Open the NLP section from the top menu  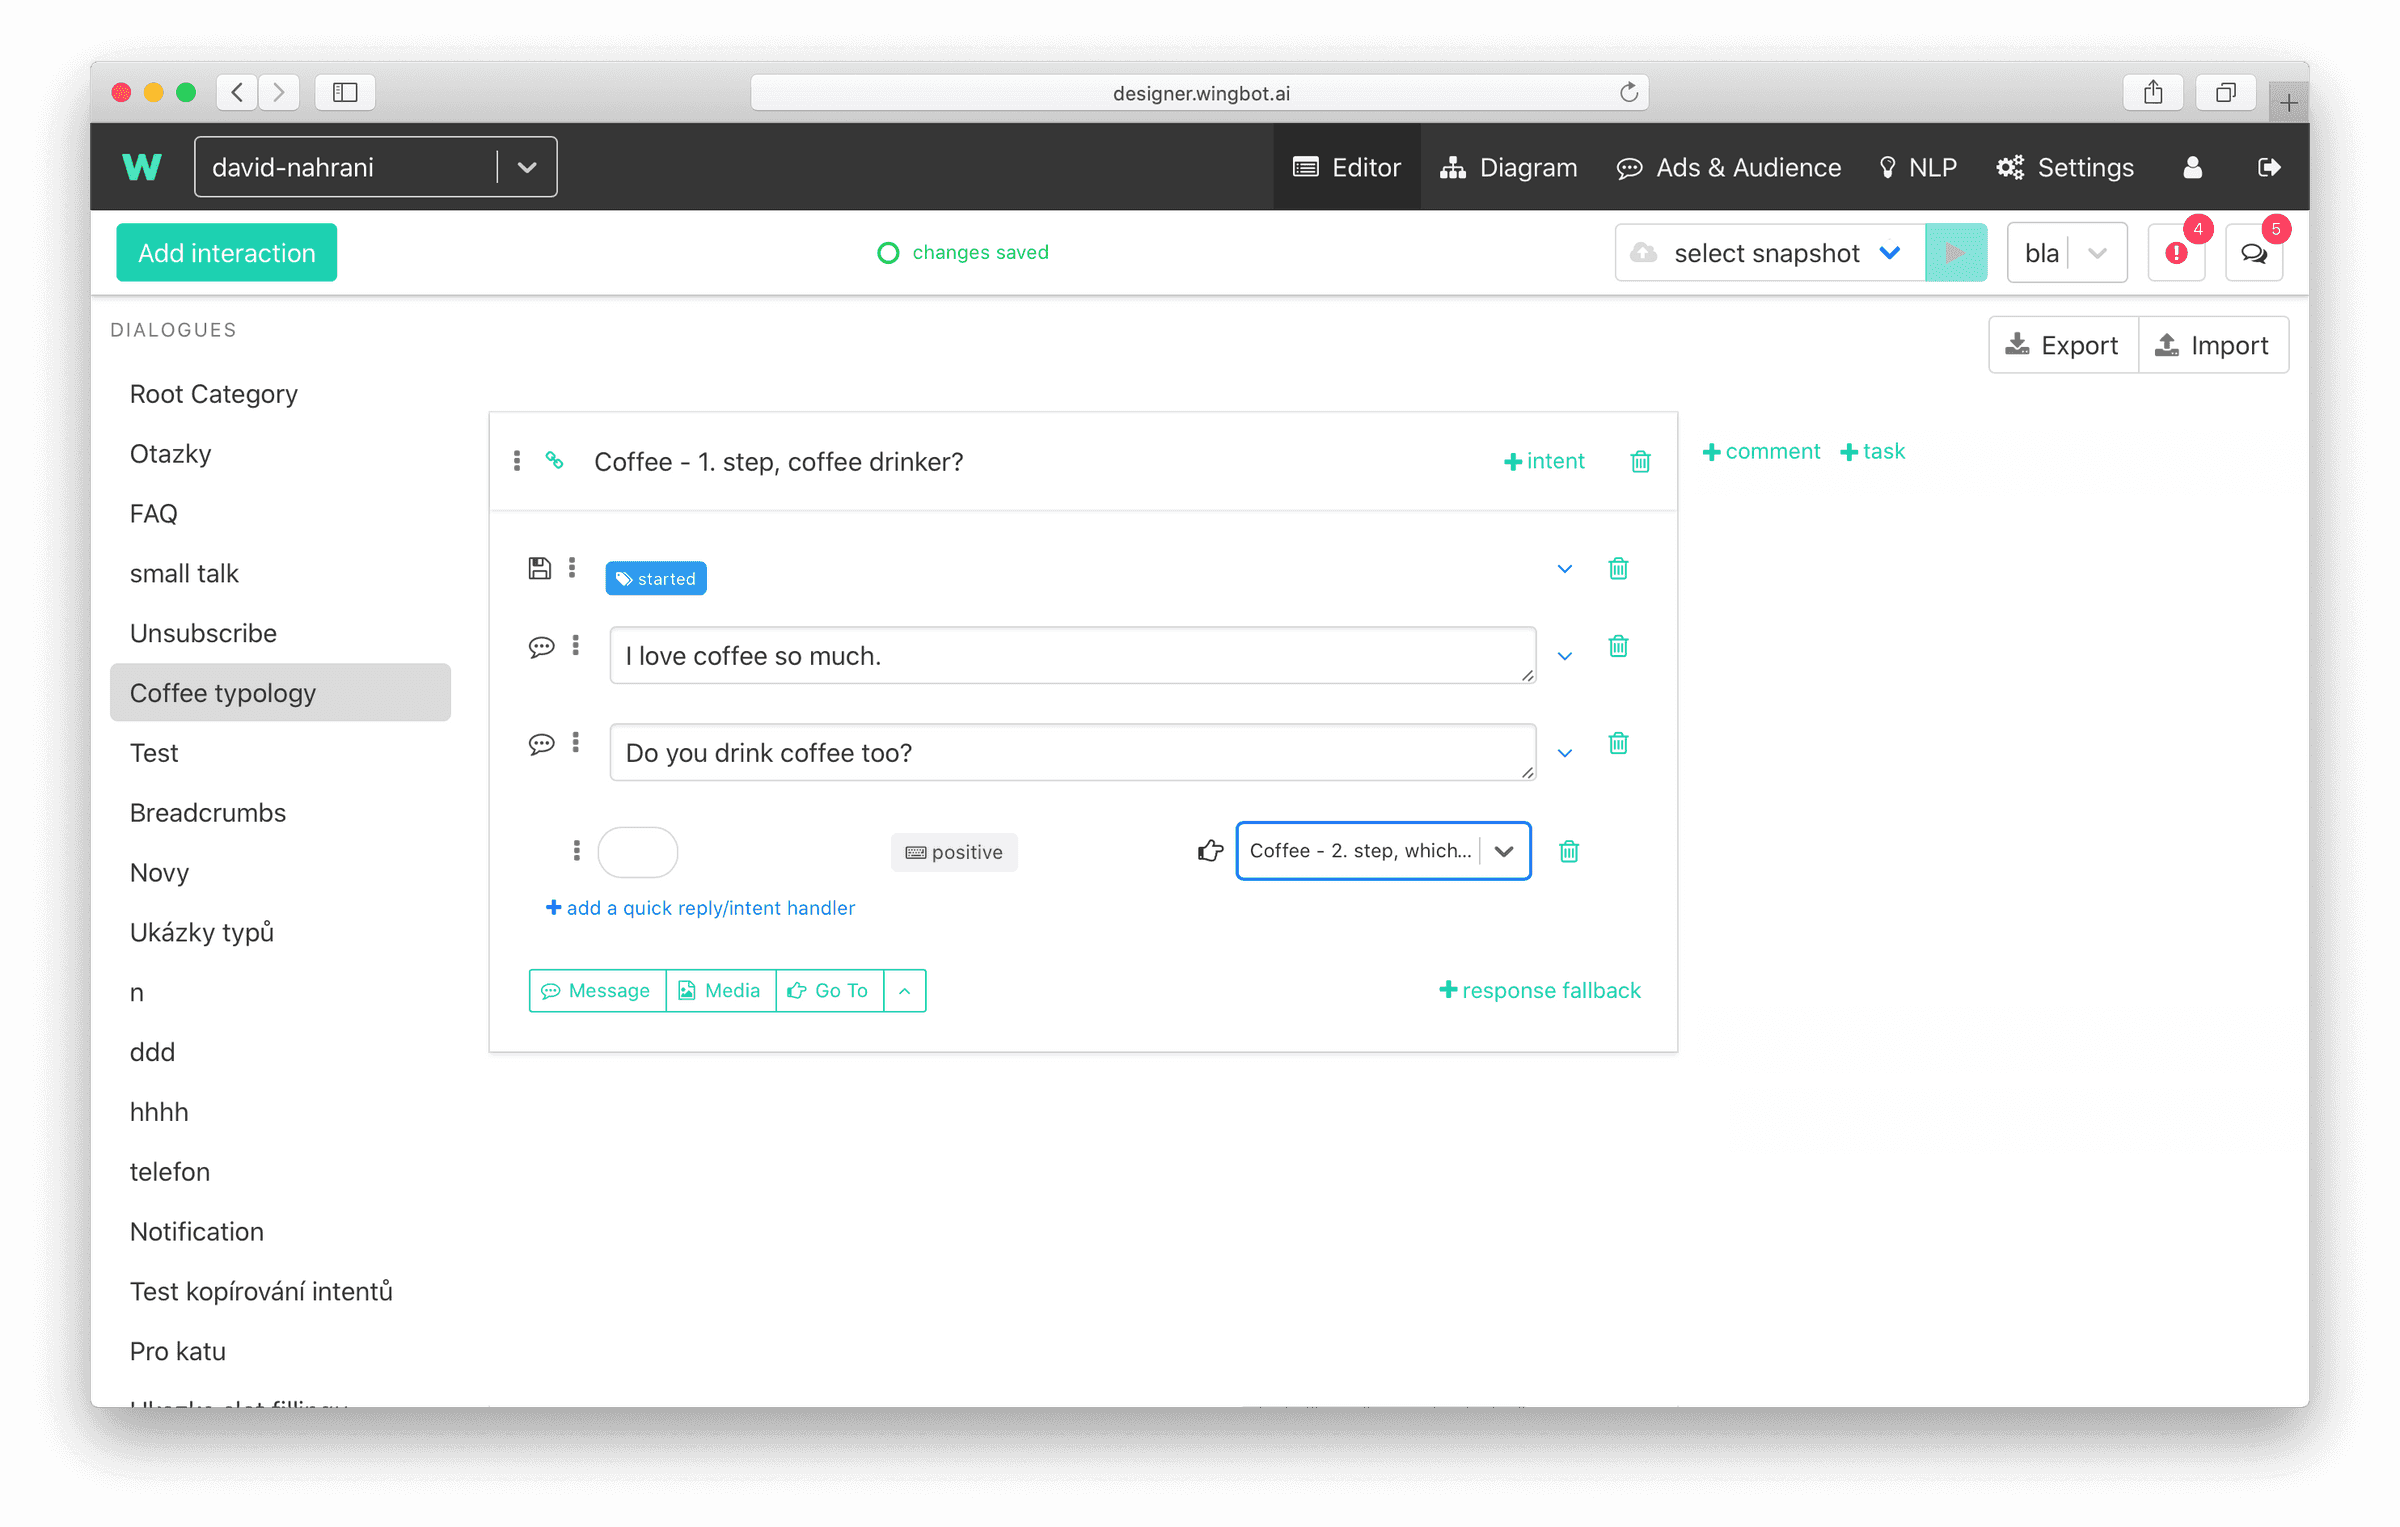(1917, 167)
